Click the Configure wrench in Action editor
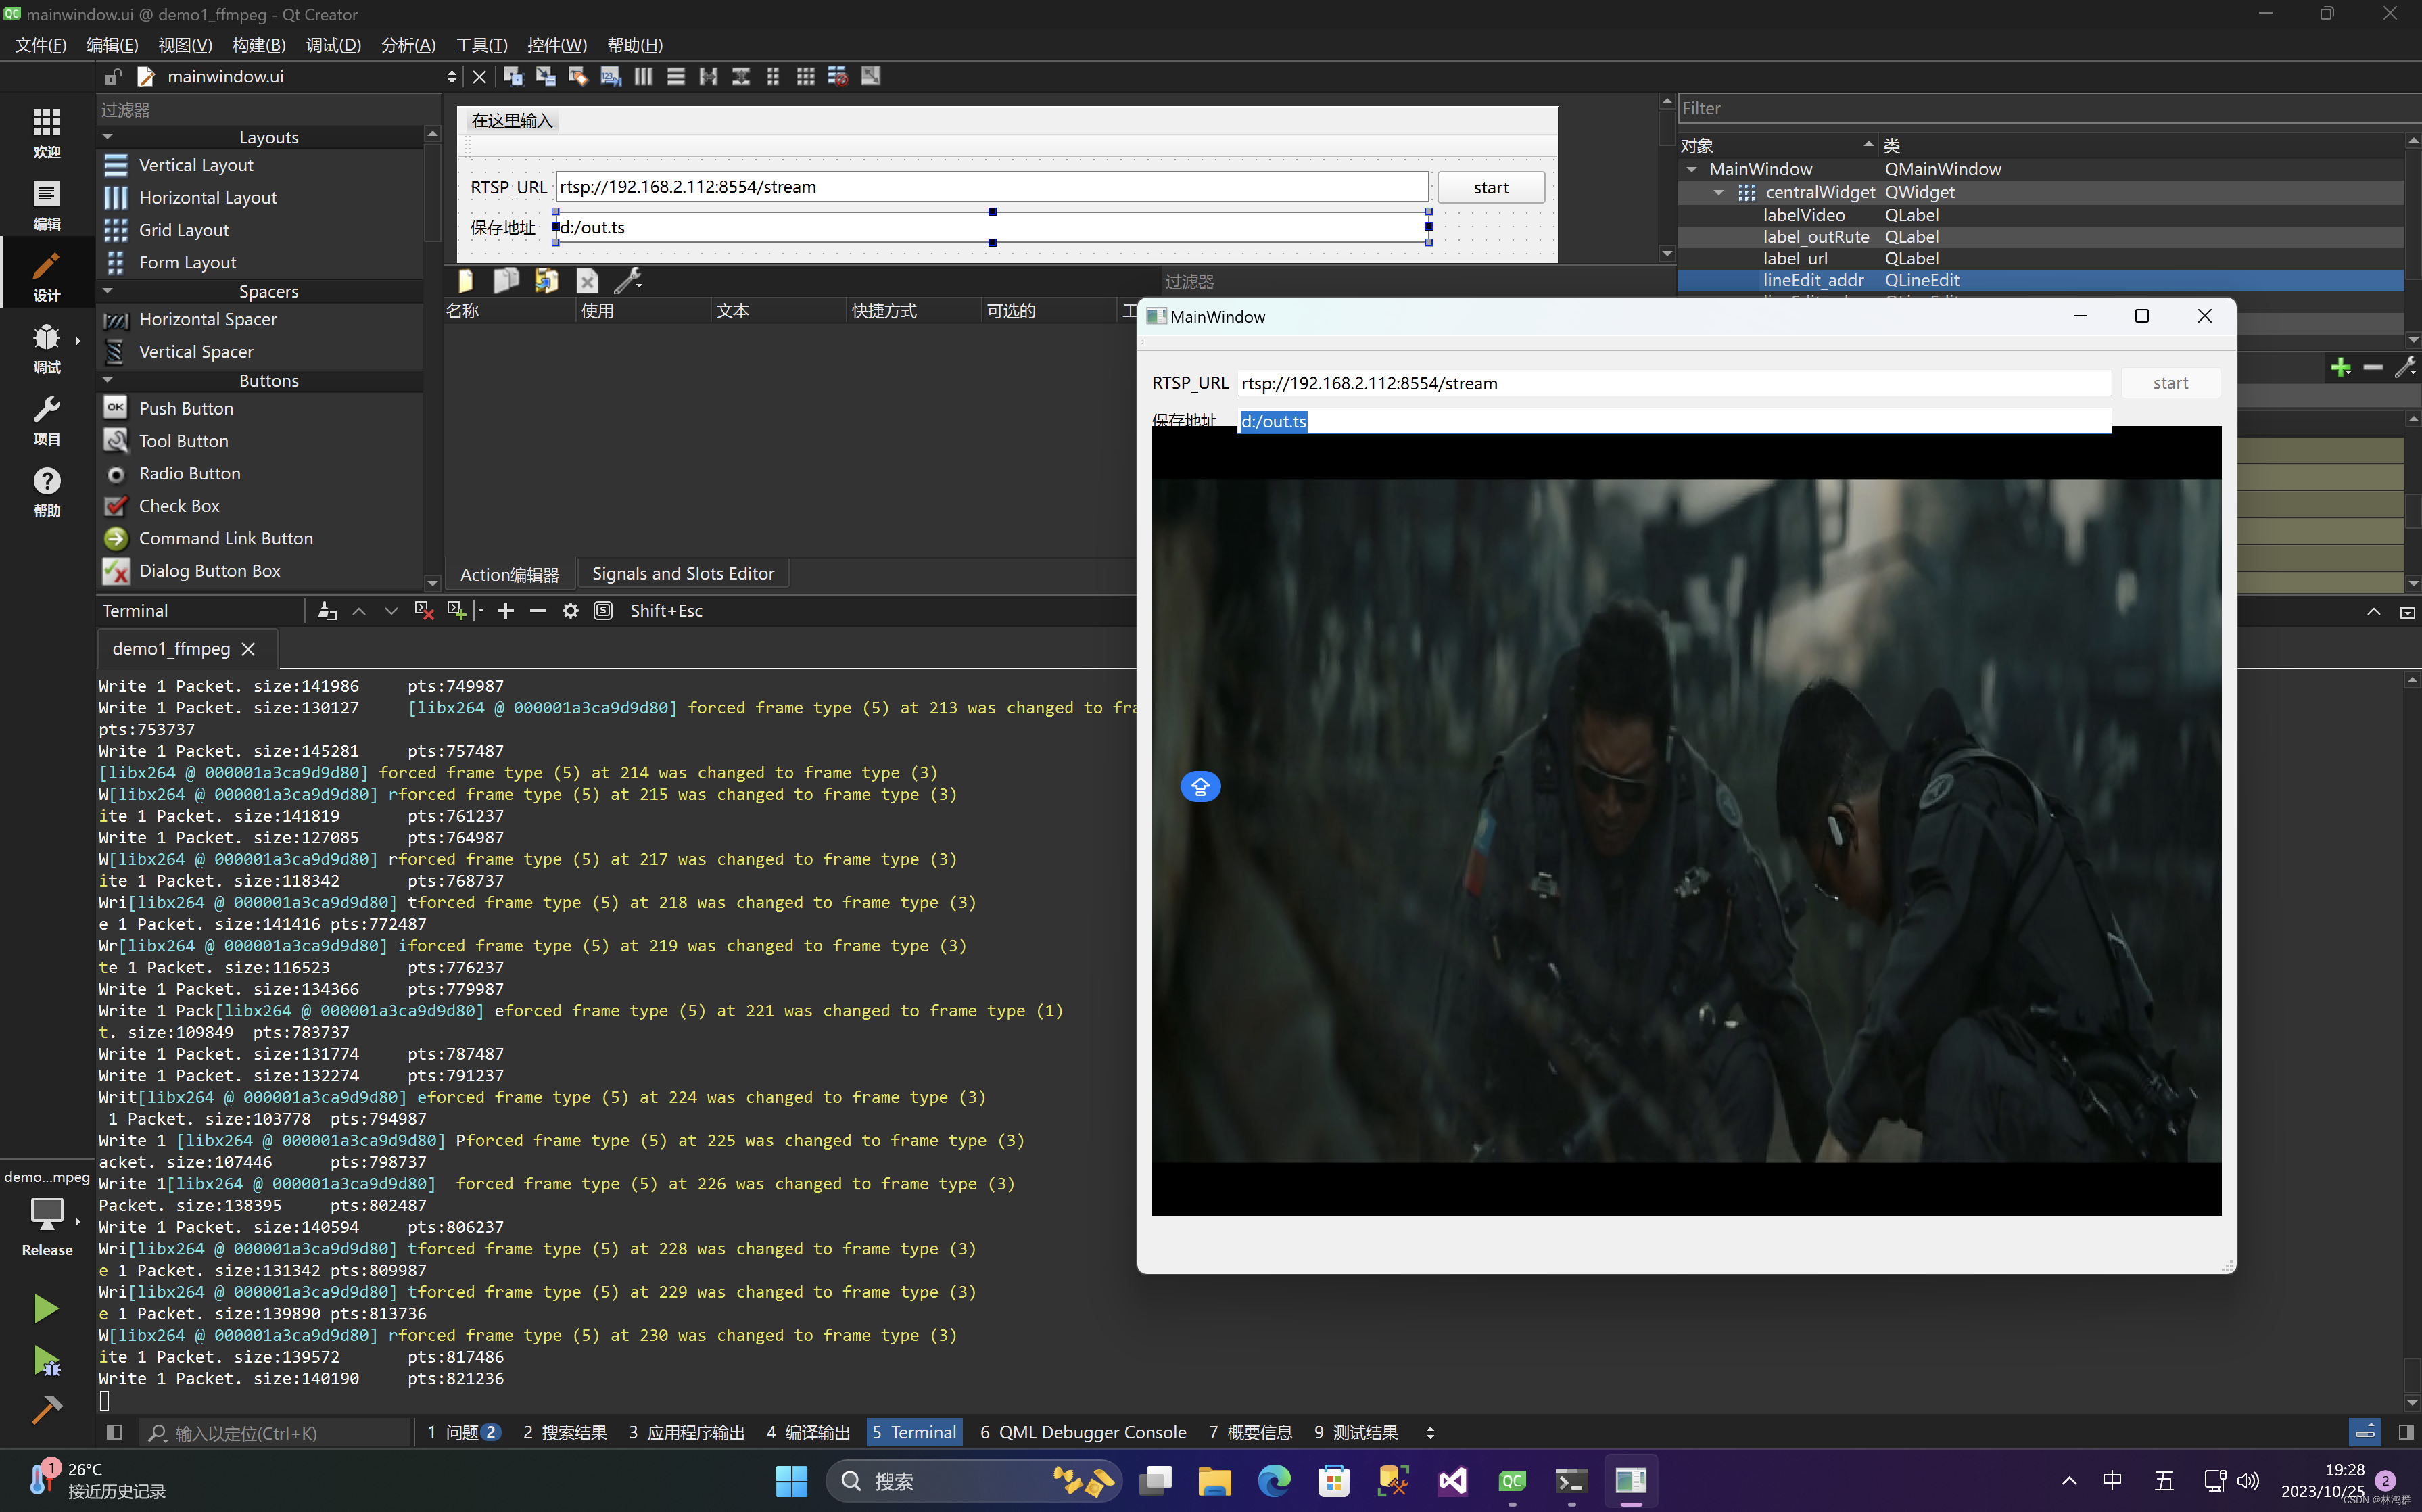 pos(627,281)
